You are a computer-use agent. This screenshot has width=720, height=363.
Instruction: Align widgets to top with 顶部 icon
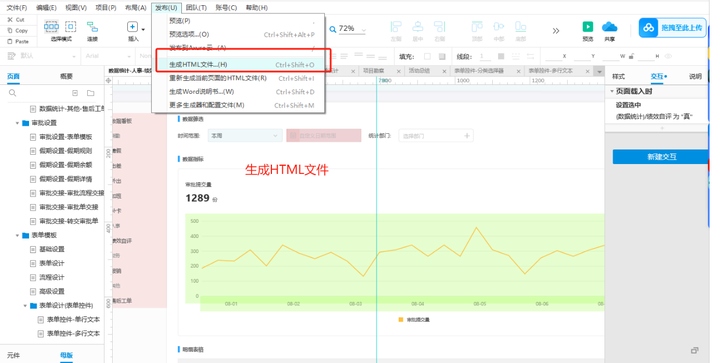tap(477, 27)
